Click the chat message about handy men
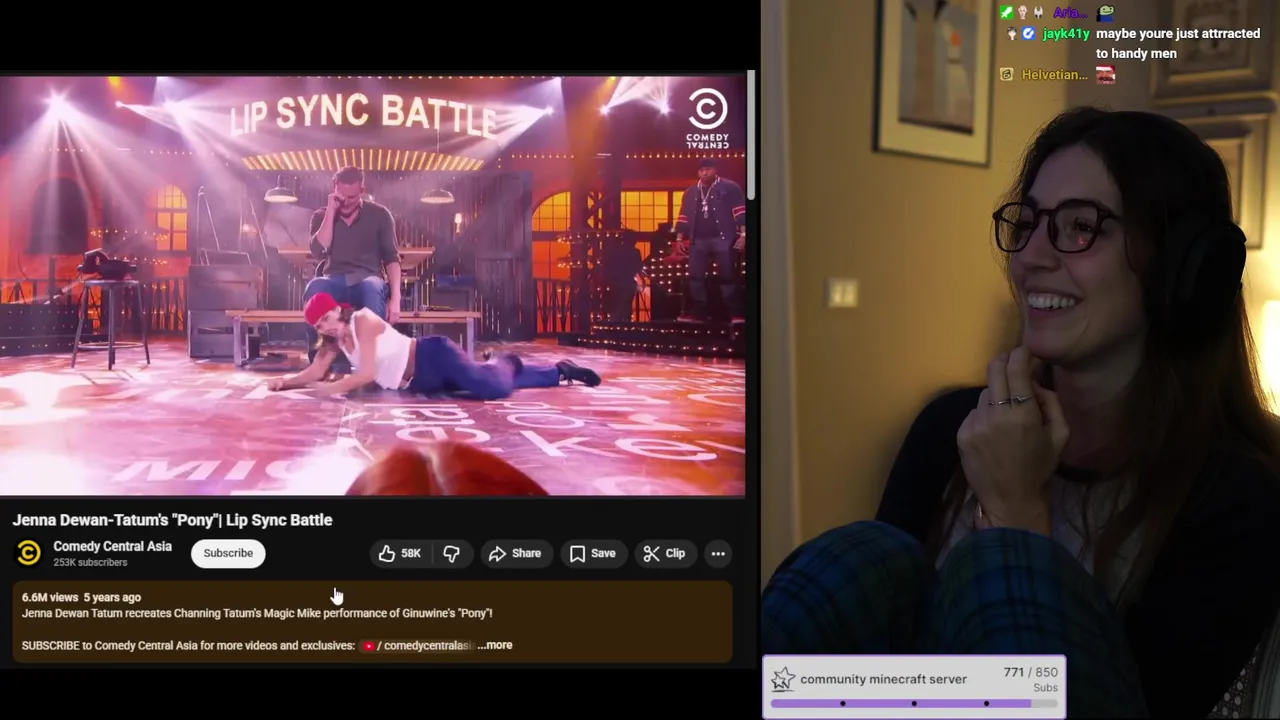 pos(1178,44)
